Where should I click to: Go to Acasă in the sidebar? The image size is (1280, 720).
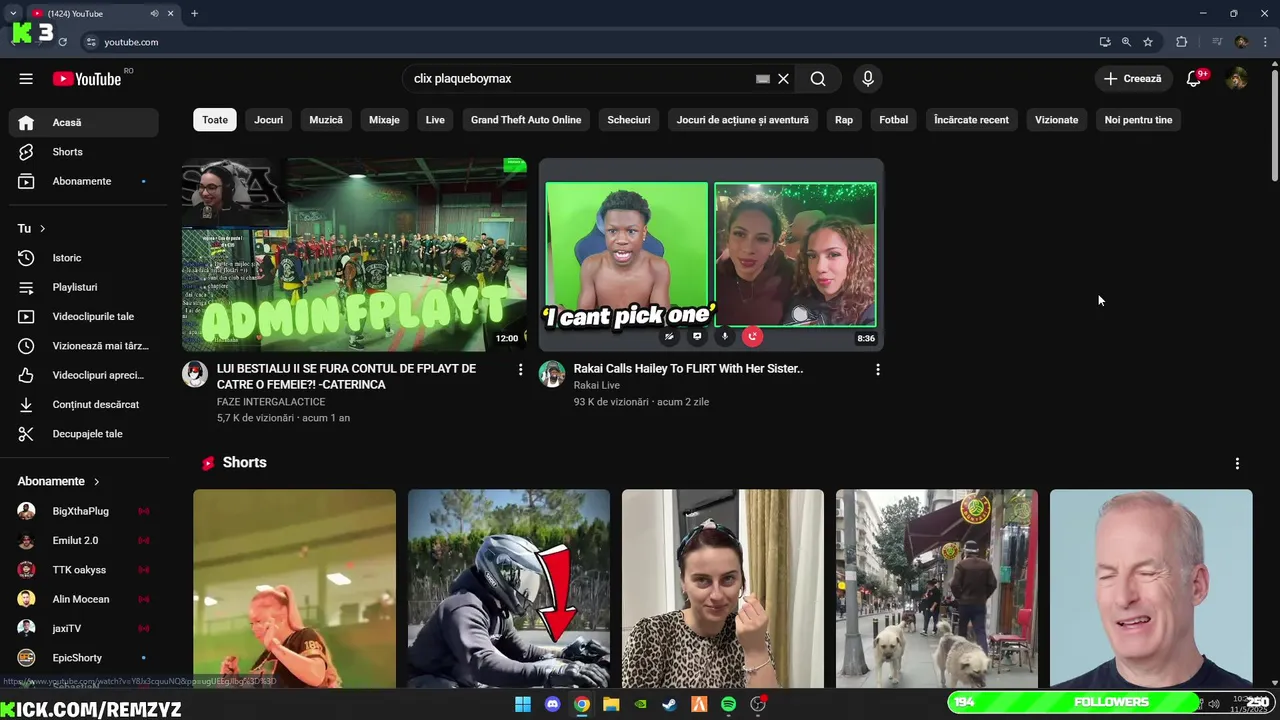[84, 123]
